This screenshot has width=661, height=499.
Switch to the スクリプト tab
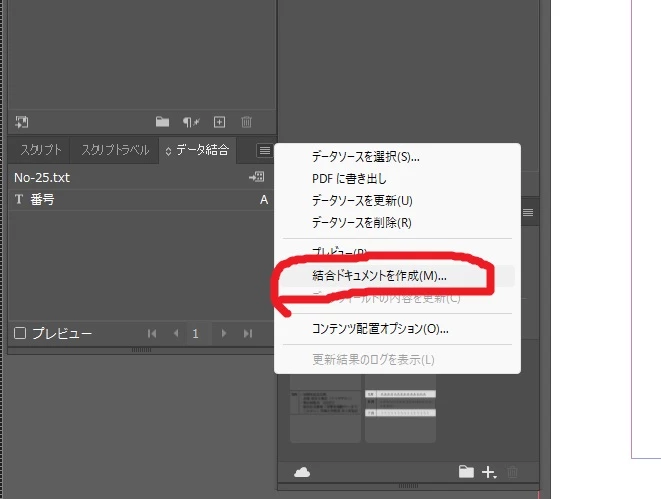tap(40, 150)
